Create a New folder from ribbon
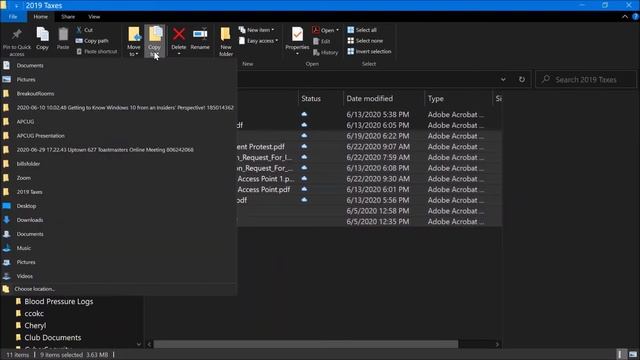 point(226,41)
